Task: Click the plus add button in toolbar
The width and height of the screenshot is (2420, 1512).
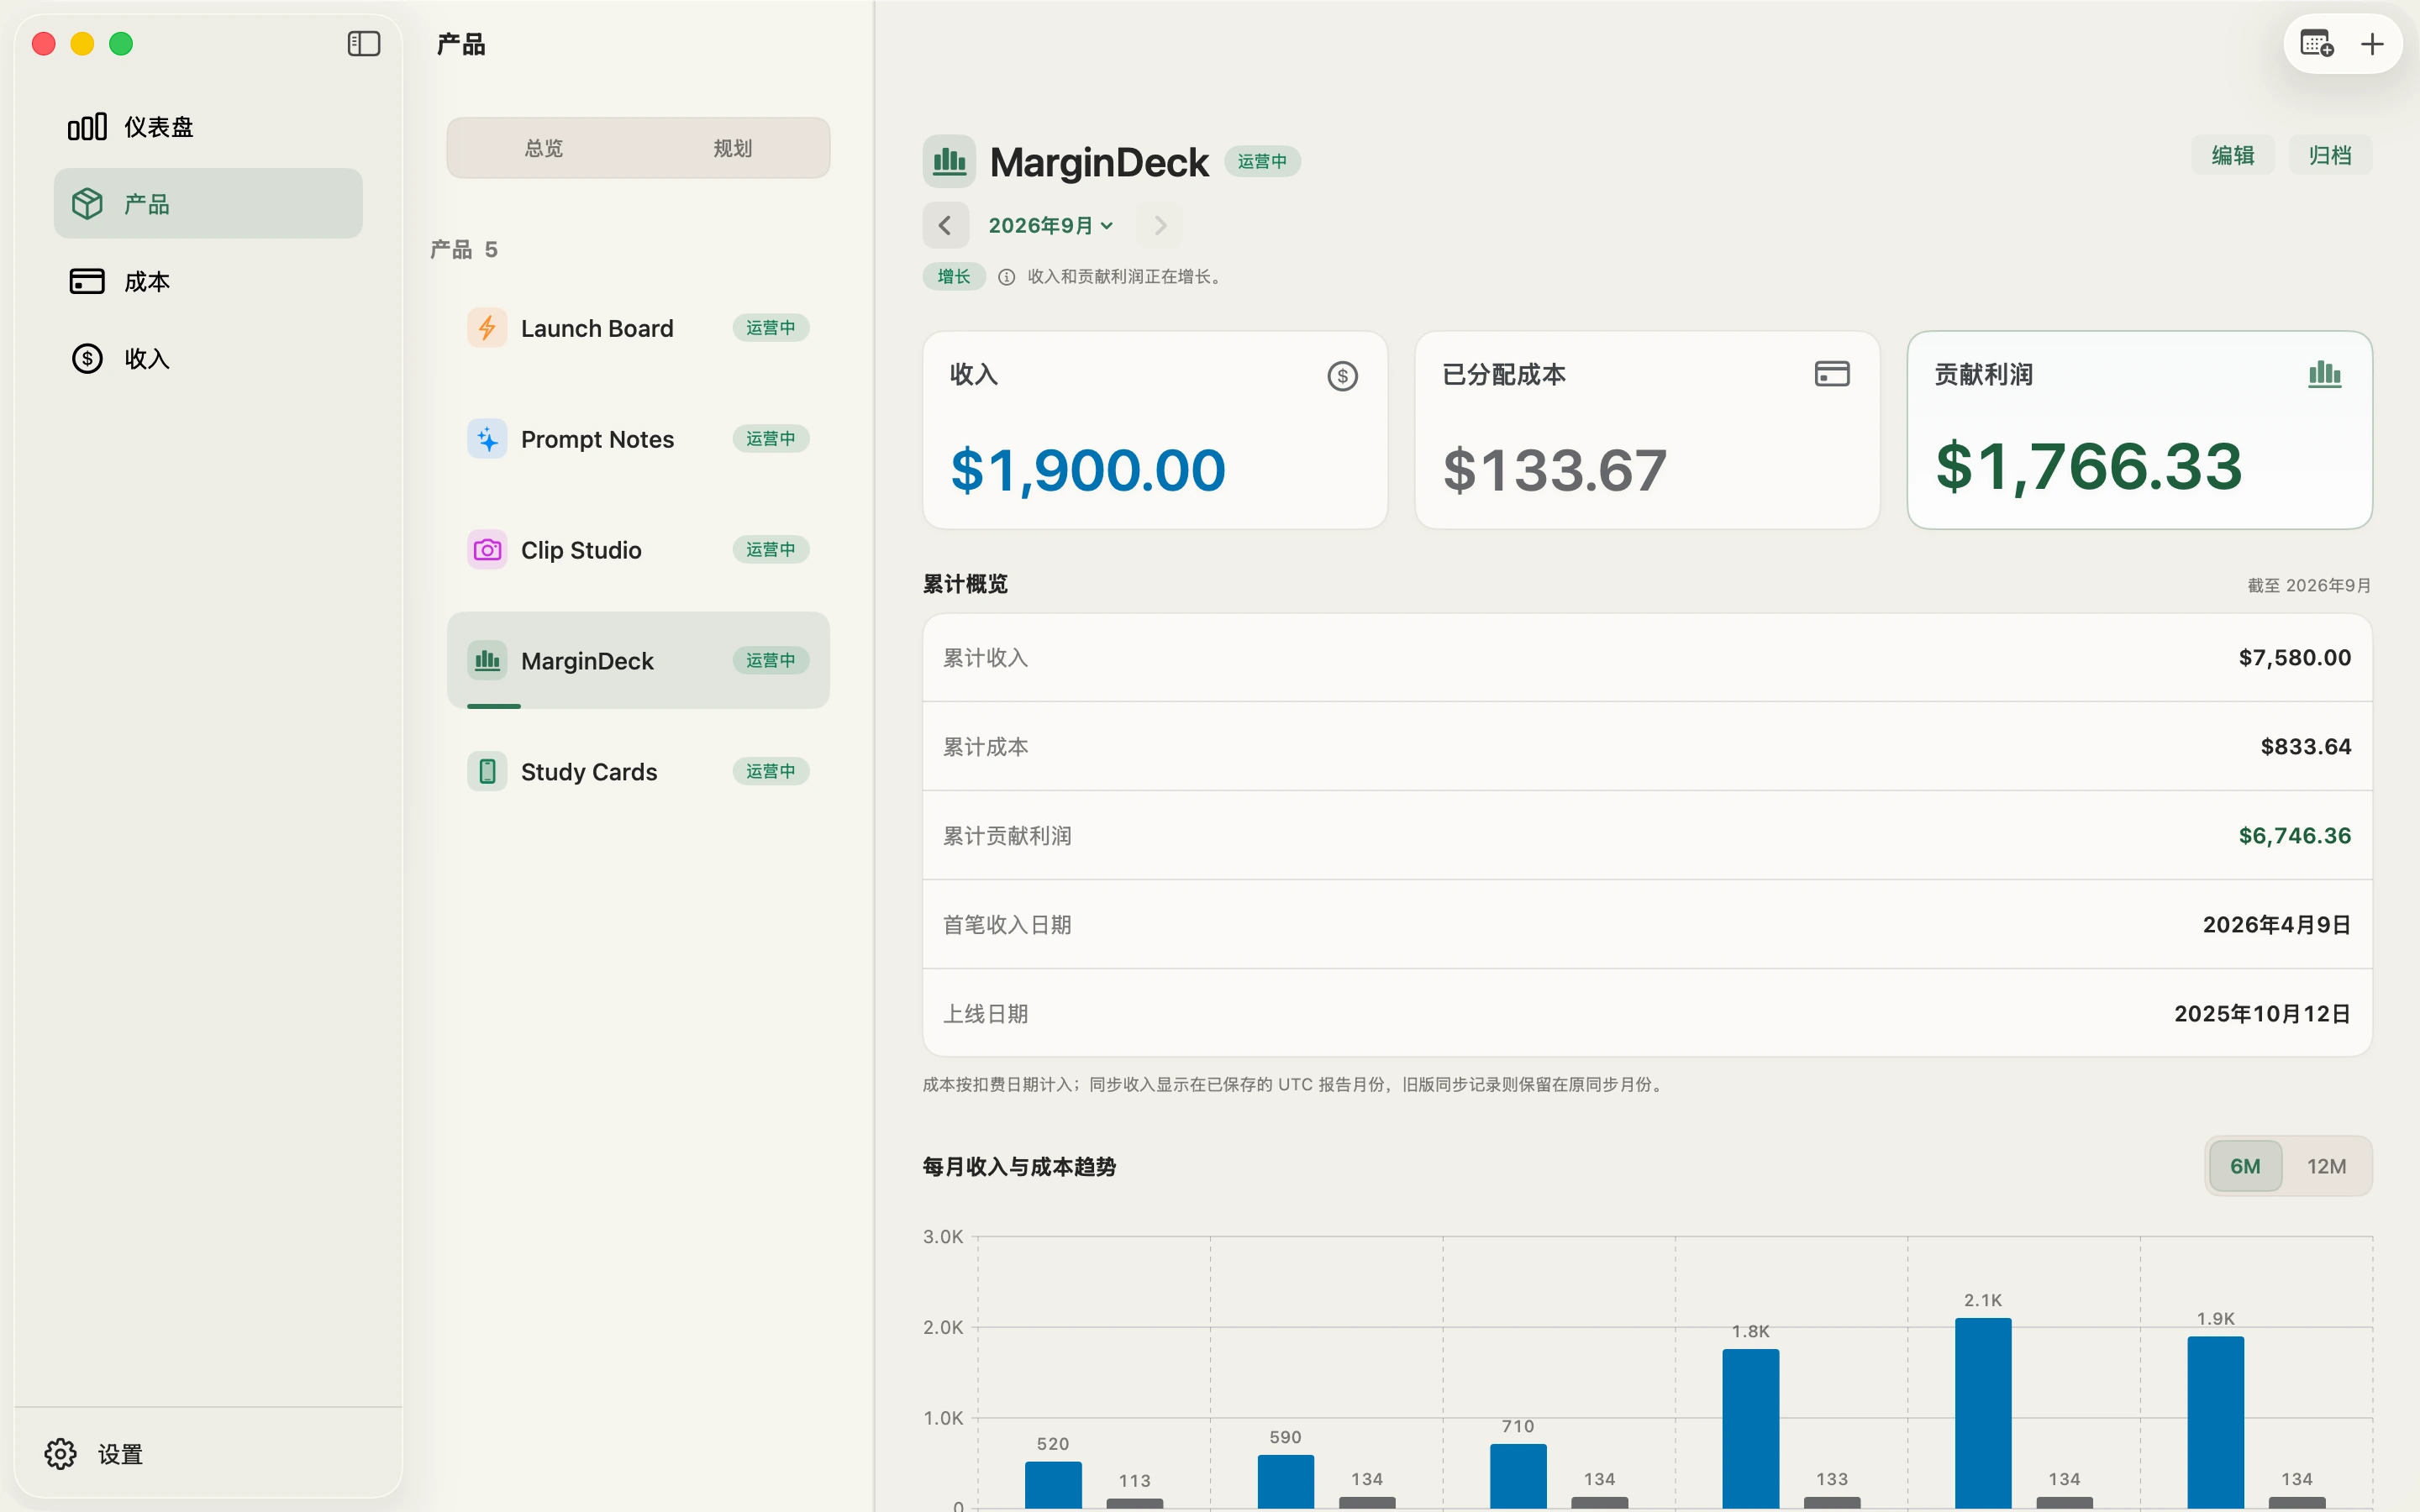Action: pyautogui.click(x=2372, y=44)
